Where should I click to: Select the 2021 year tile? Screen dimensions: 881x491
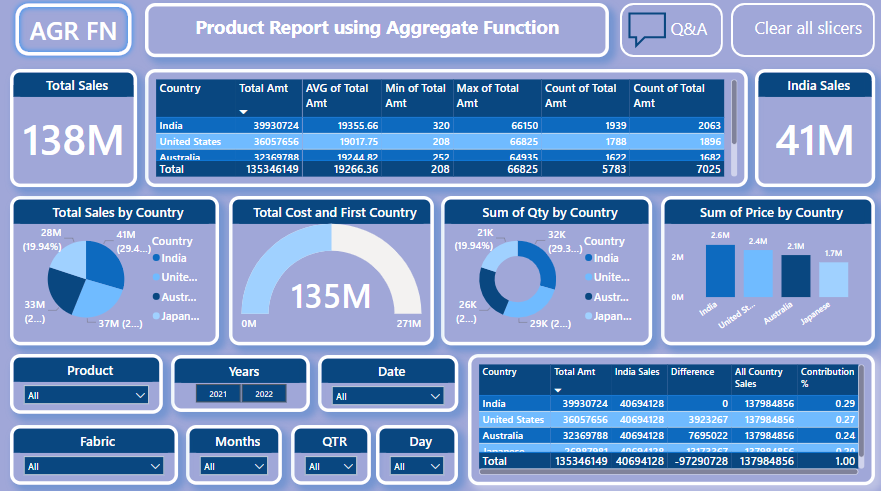[x=218, y=394]
